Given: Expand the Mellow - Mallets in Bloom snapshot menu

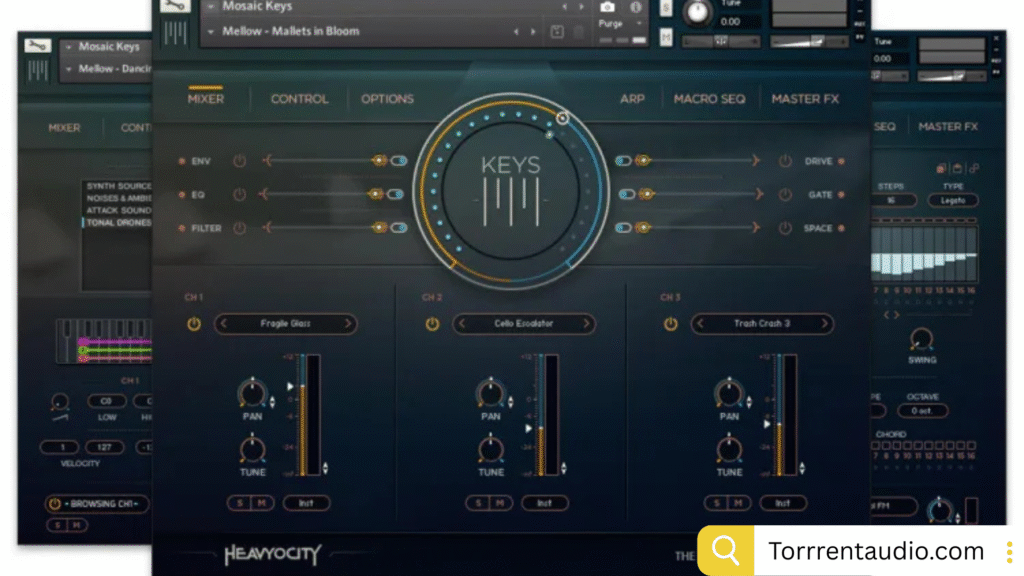Looking at the screenshot, I should 213,31.
